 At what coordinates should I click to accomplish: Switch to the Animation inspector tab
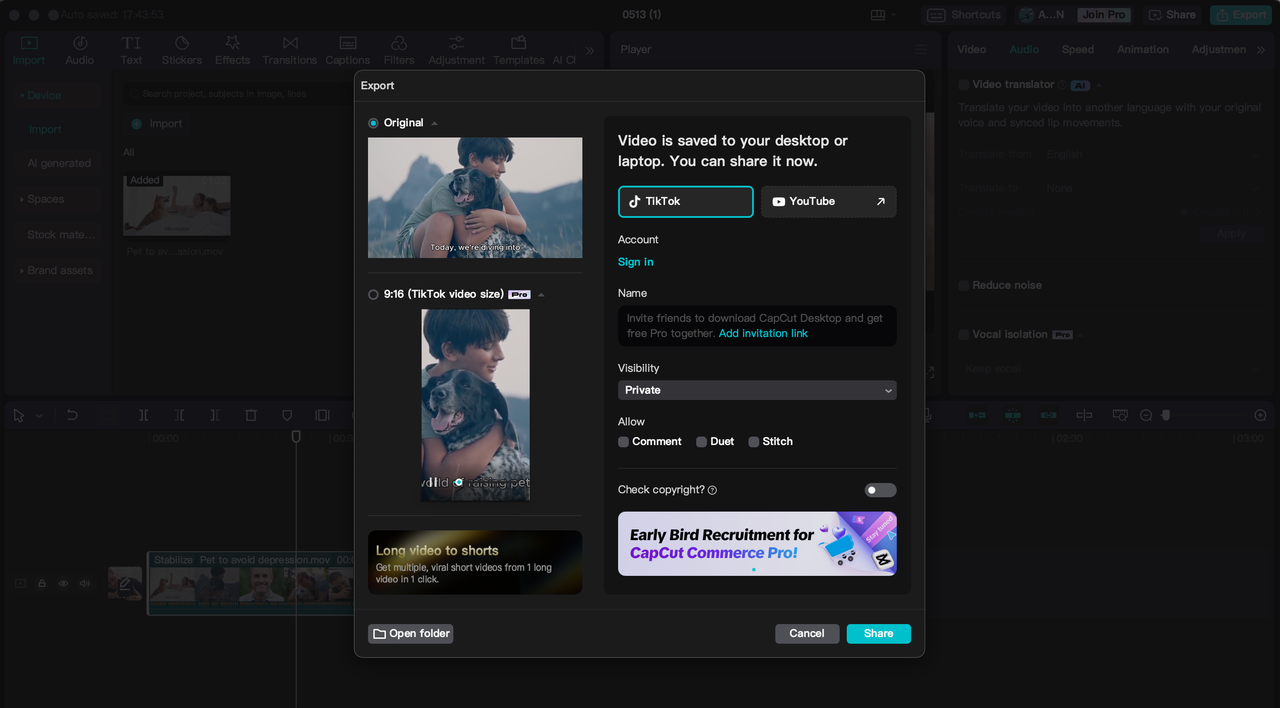click(1143, 50)
